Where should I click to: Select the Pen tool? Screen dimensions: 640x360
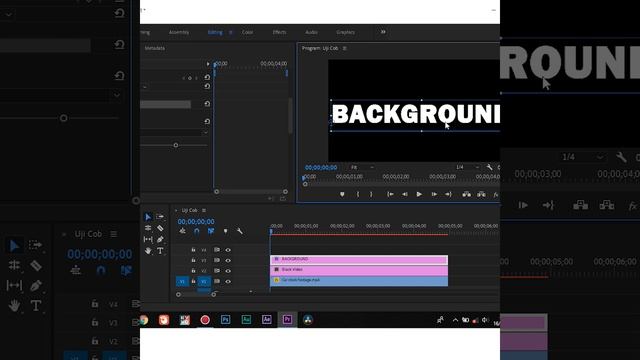click(160, 239)
